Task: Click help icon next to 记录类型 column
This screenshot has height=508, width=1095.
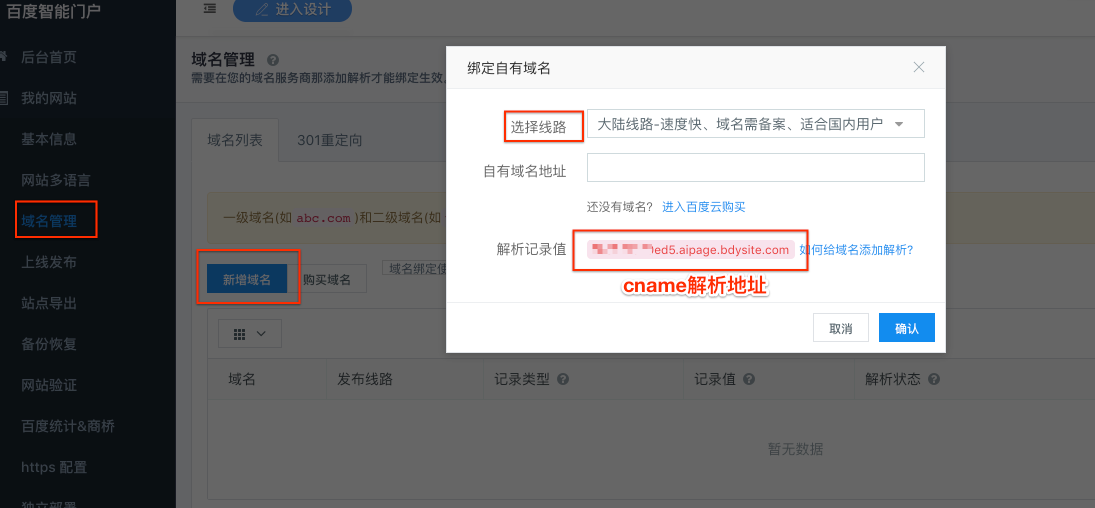Action: (563, 380)
